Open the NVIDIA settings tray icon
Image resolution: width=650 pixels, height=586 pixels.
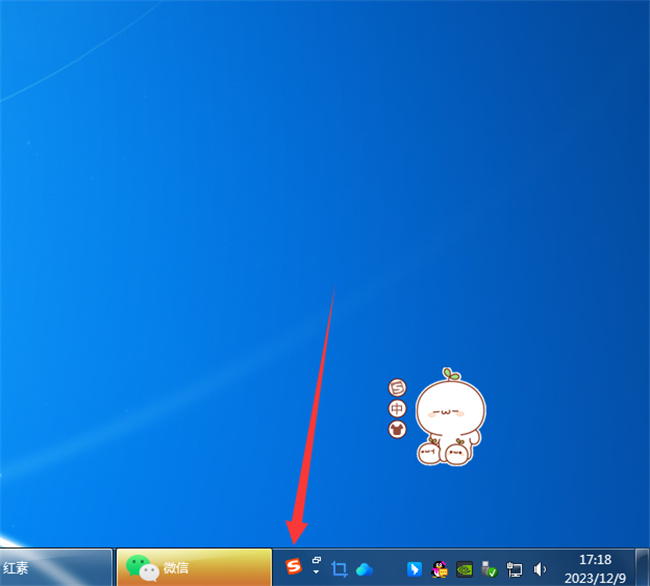pyautogui.click(x=464, y=569)
